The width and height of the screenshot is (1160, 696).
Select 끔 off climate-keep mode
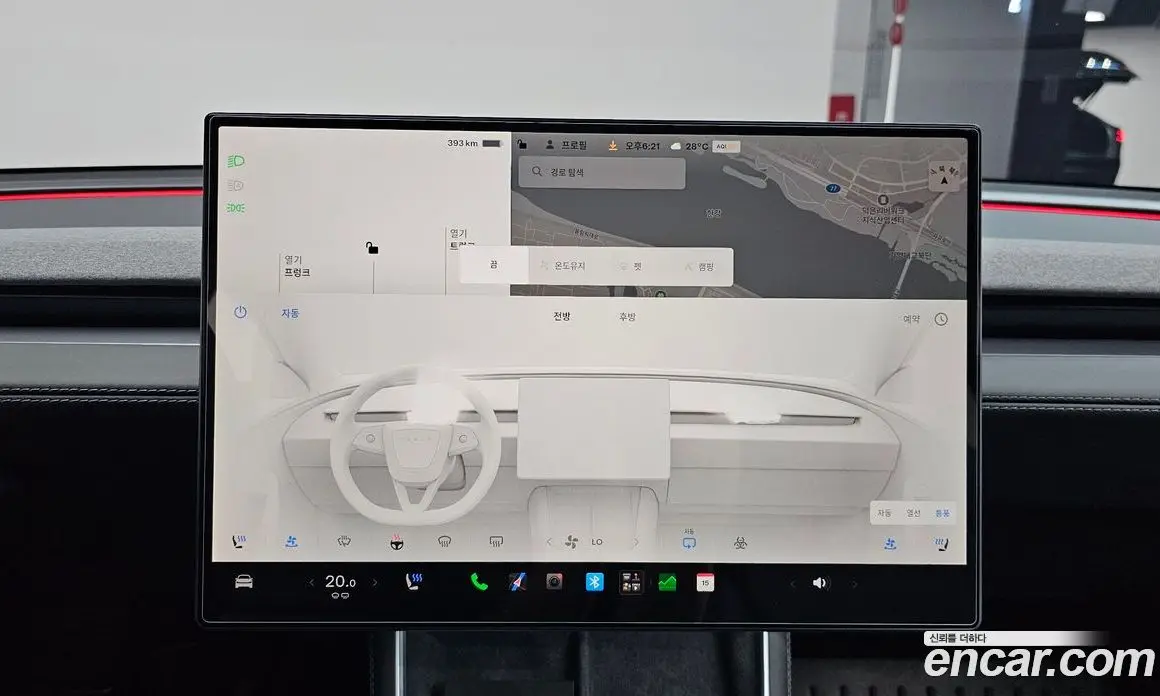coord(493,265)
